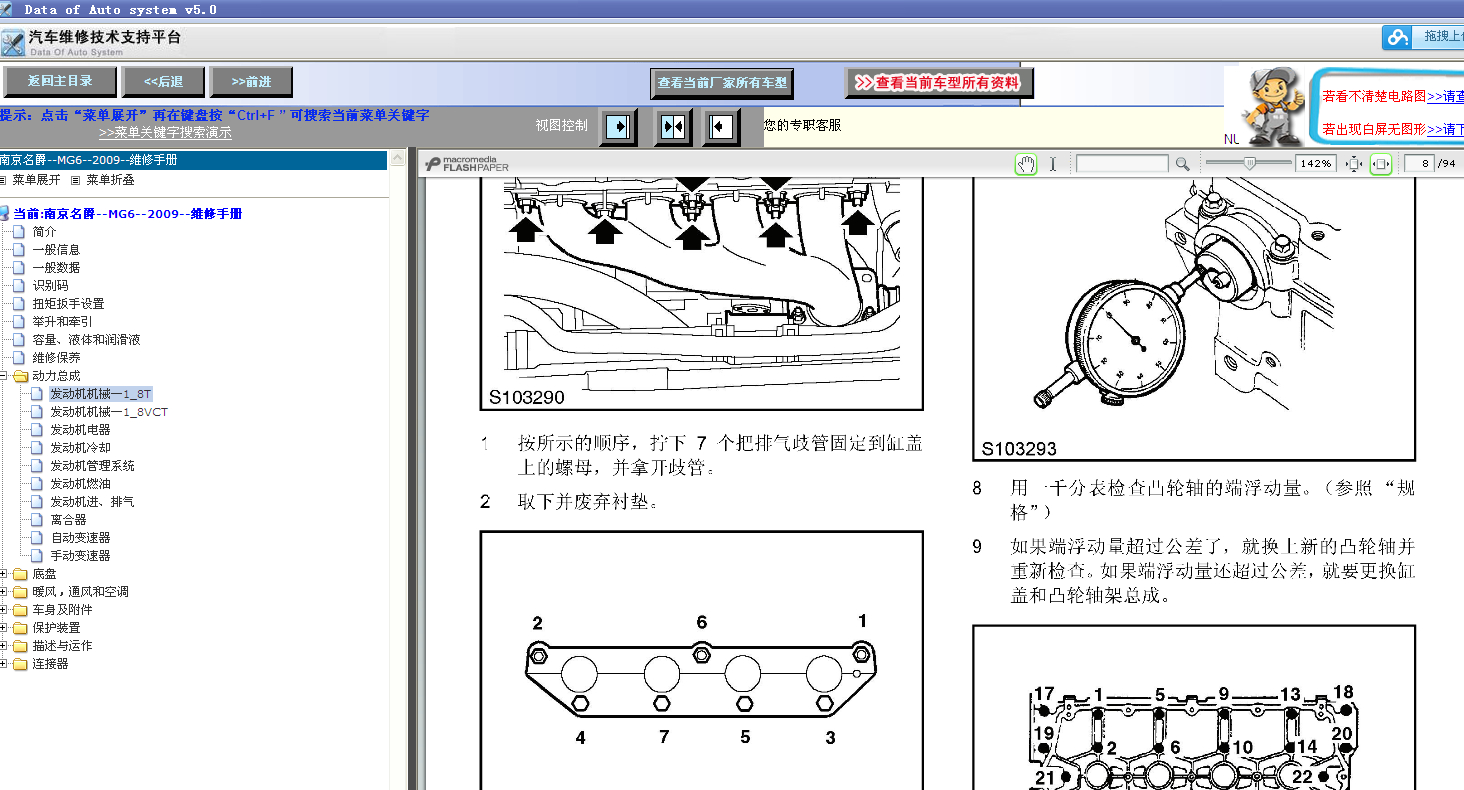Image resolution: width=1464 pixels, height=790 pixels.
Task: Click the fit-to-height page view icon
Action: tap(1354, 164)
